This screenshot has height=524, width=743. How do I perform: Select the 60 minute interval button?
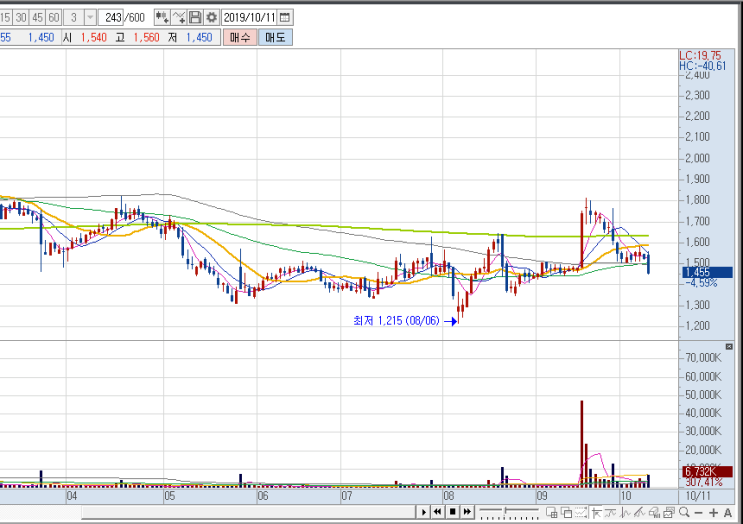tap(54, 18)
